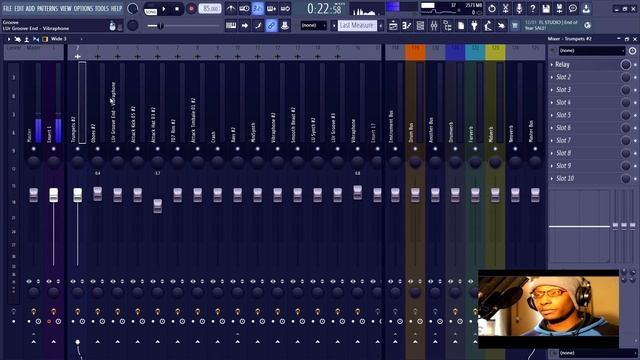Toggle the step editing arrow icon

244,25
